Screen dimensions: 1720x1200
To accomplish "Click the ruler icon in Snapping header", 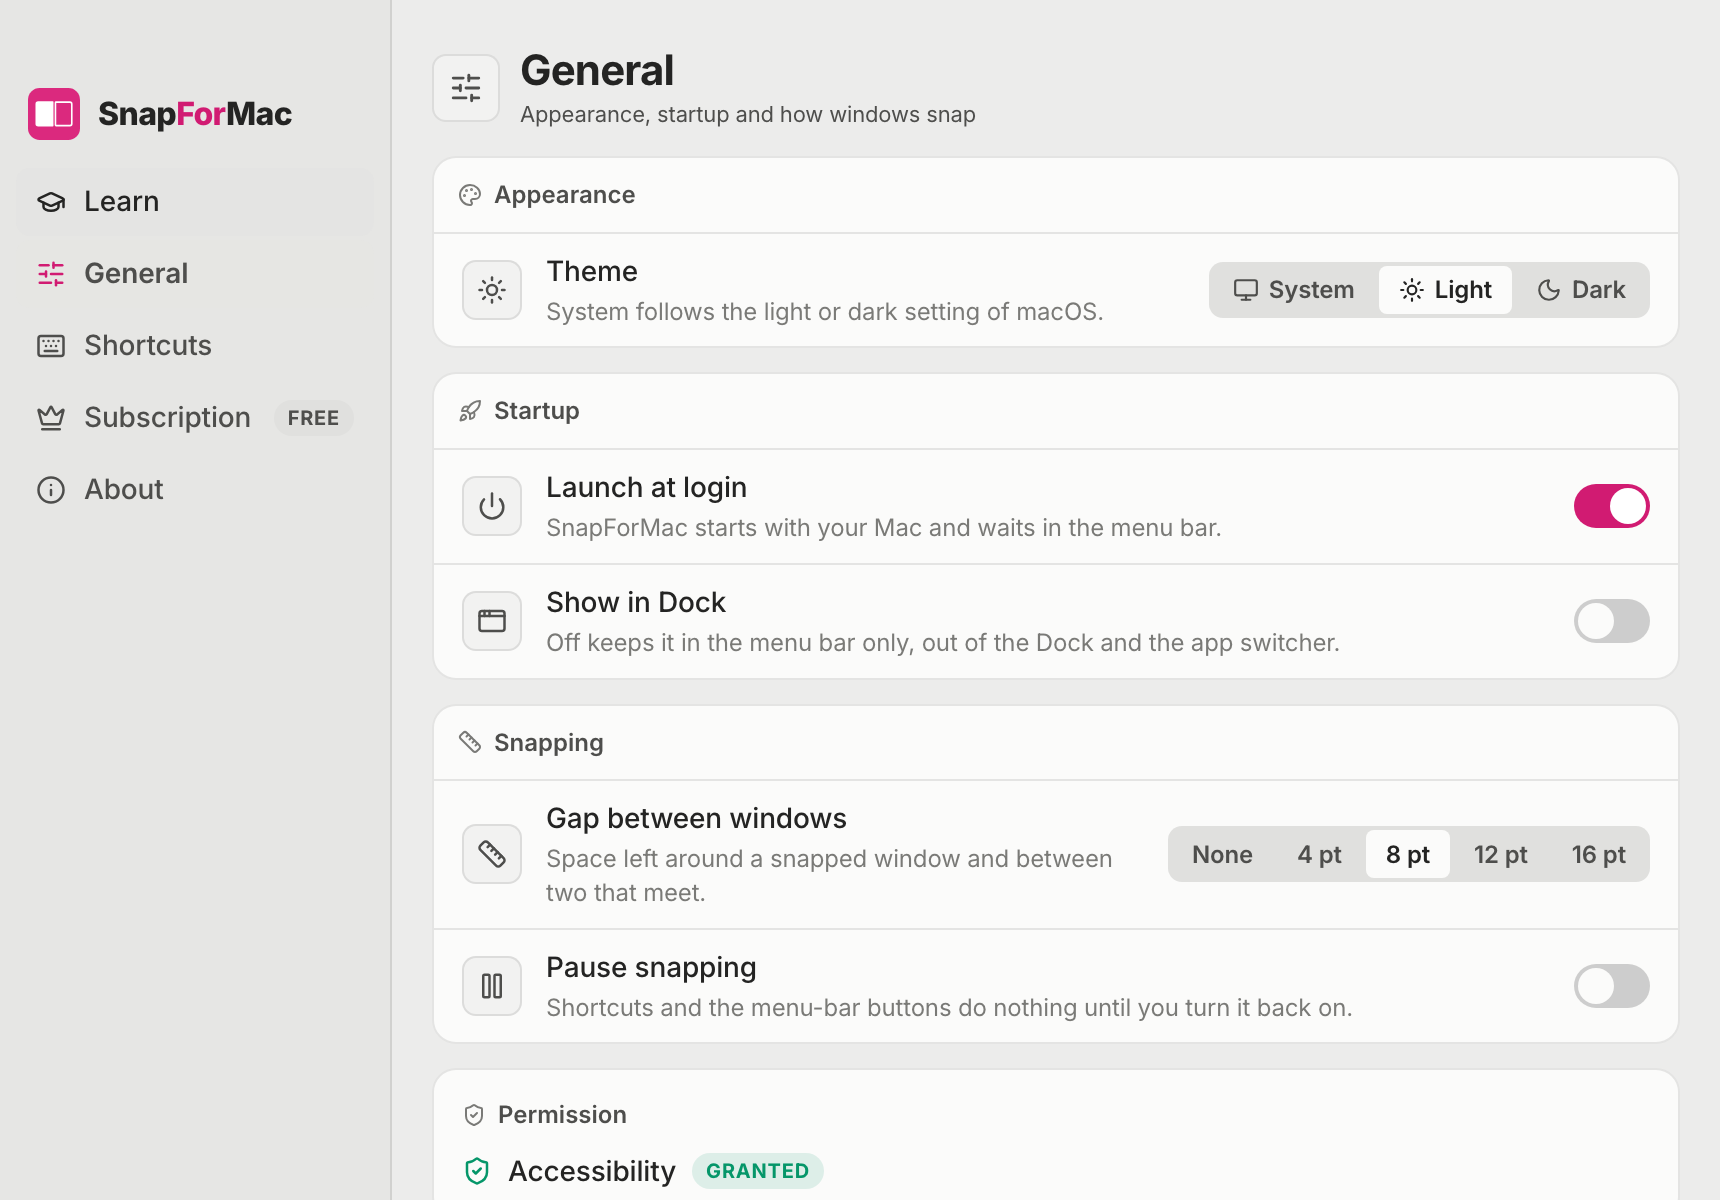I will pyautogui.click(x=470, y=742).
